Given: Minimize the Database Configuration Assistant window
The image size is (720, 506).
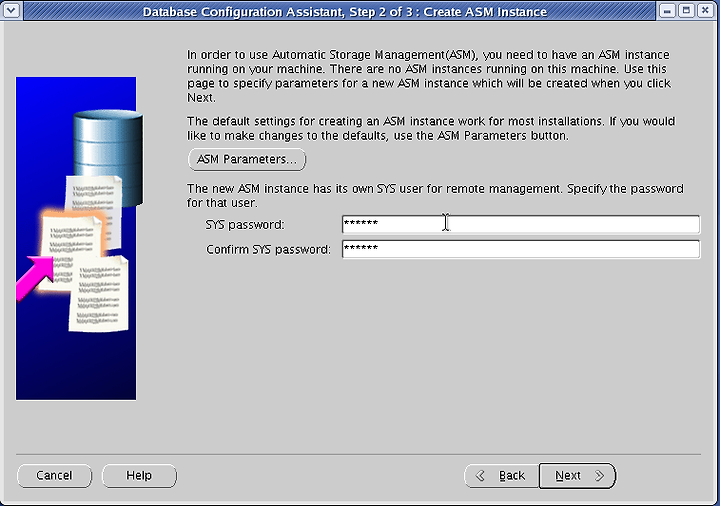Looking at the screenshot, I should tap(667, 10).
